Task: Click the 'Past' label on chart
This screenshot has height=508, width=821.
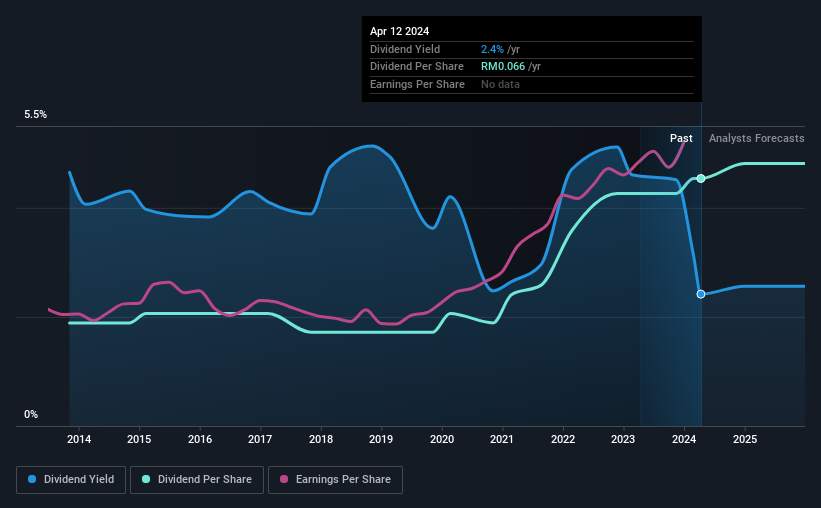Action: tap(681, 138)
